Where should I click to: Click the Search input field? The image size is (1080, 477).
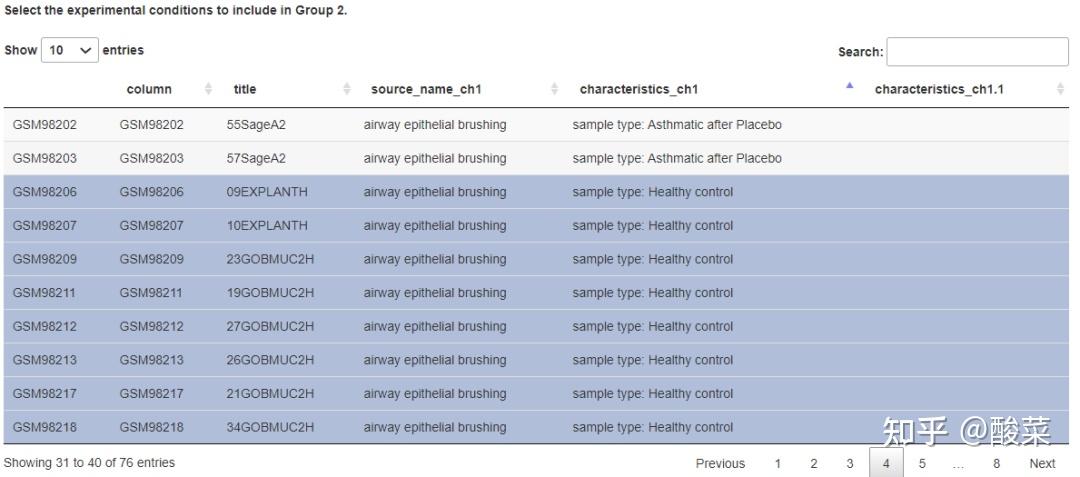click(x=977, y=51)
